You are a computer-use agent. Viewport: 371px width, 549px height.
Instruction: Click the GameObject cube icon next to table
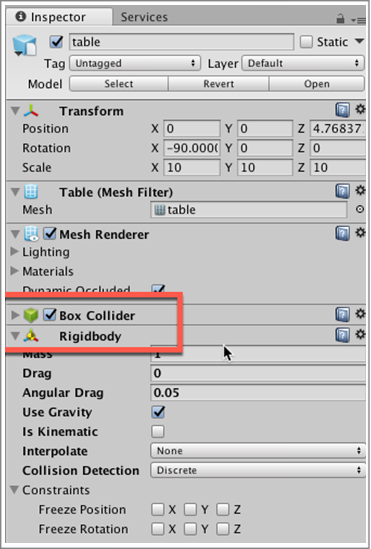pyautogui.click(x=24, y=46)
